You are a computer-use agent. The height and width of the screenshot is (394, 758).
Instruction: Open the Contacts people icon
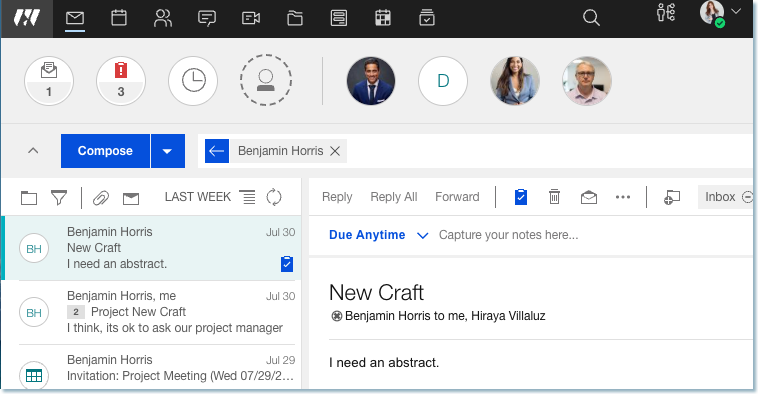point(162,18)
